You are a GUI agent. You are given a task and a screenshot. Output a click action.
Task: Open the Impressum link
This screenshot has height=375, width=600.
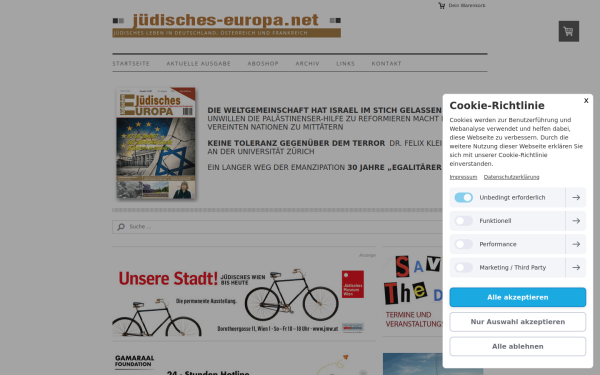tap(463, 177)
